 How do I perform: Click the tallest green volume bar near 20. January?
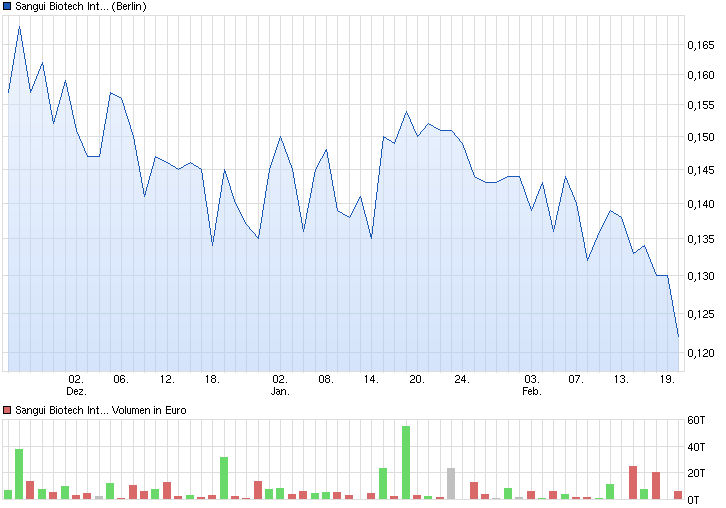point(406,463)
